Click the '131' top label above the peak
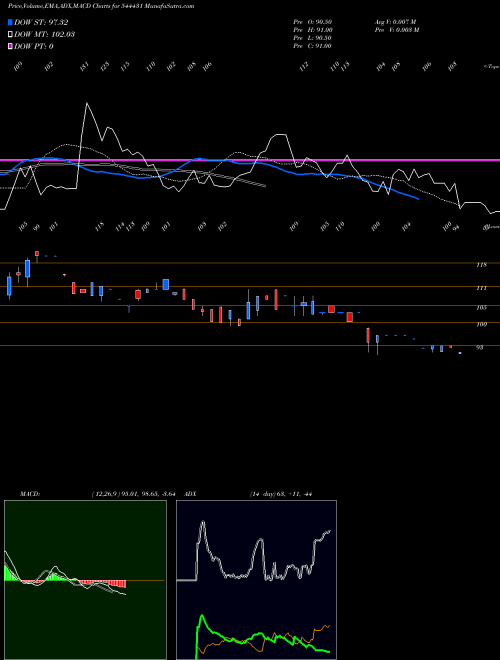 (85, 67)
